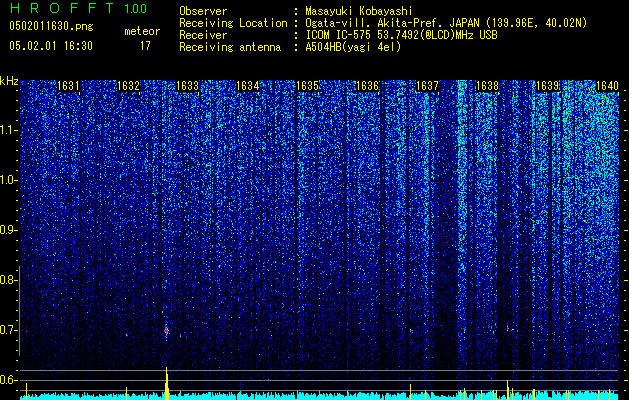
Task: Click the red echo dot after 1638
Action: click(508, 329)
